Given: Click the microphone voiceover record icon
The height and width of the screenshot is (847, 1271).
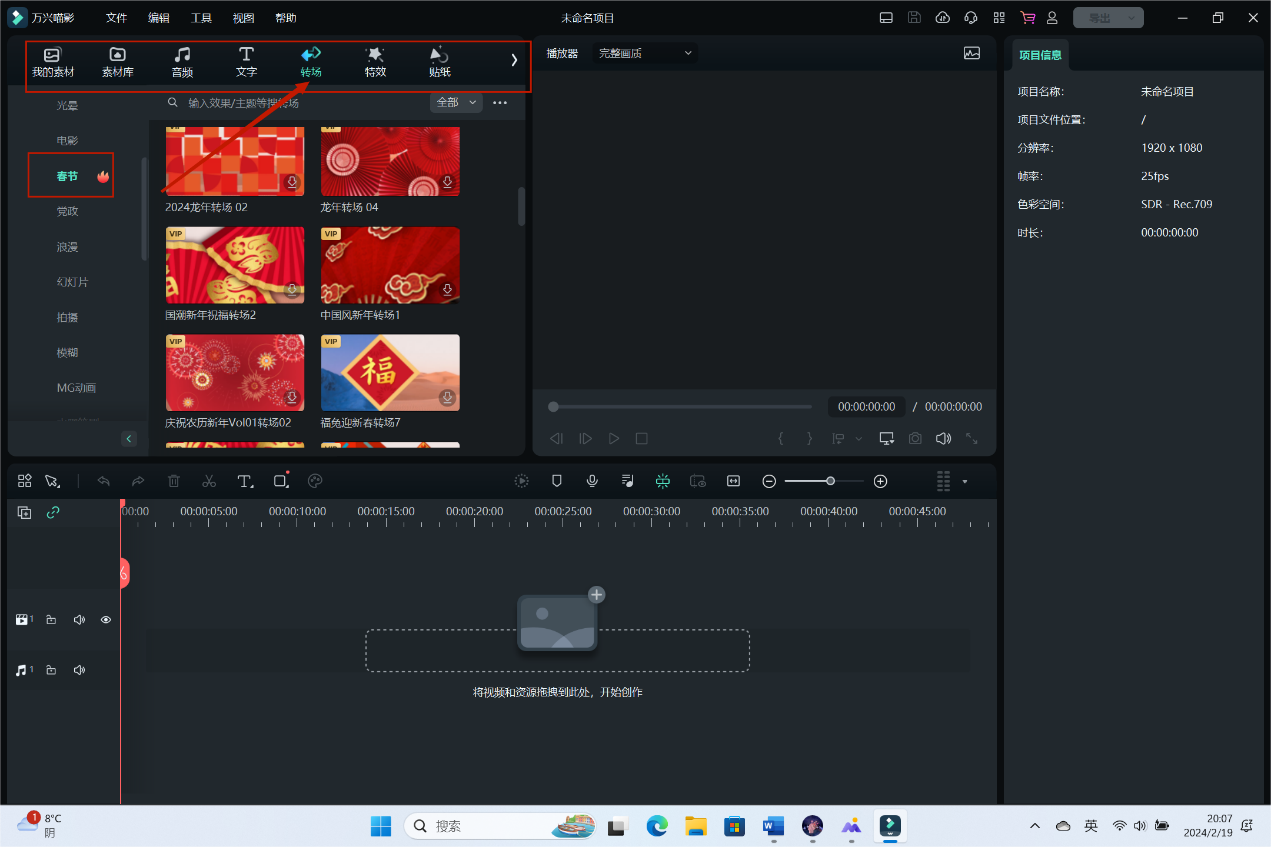Looking at the screenshot, I should coord(592,481).
